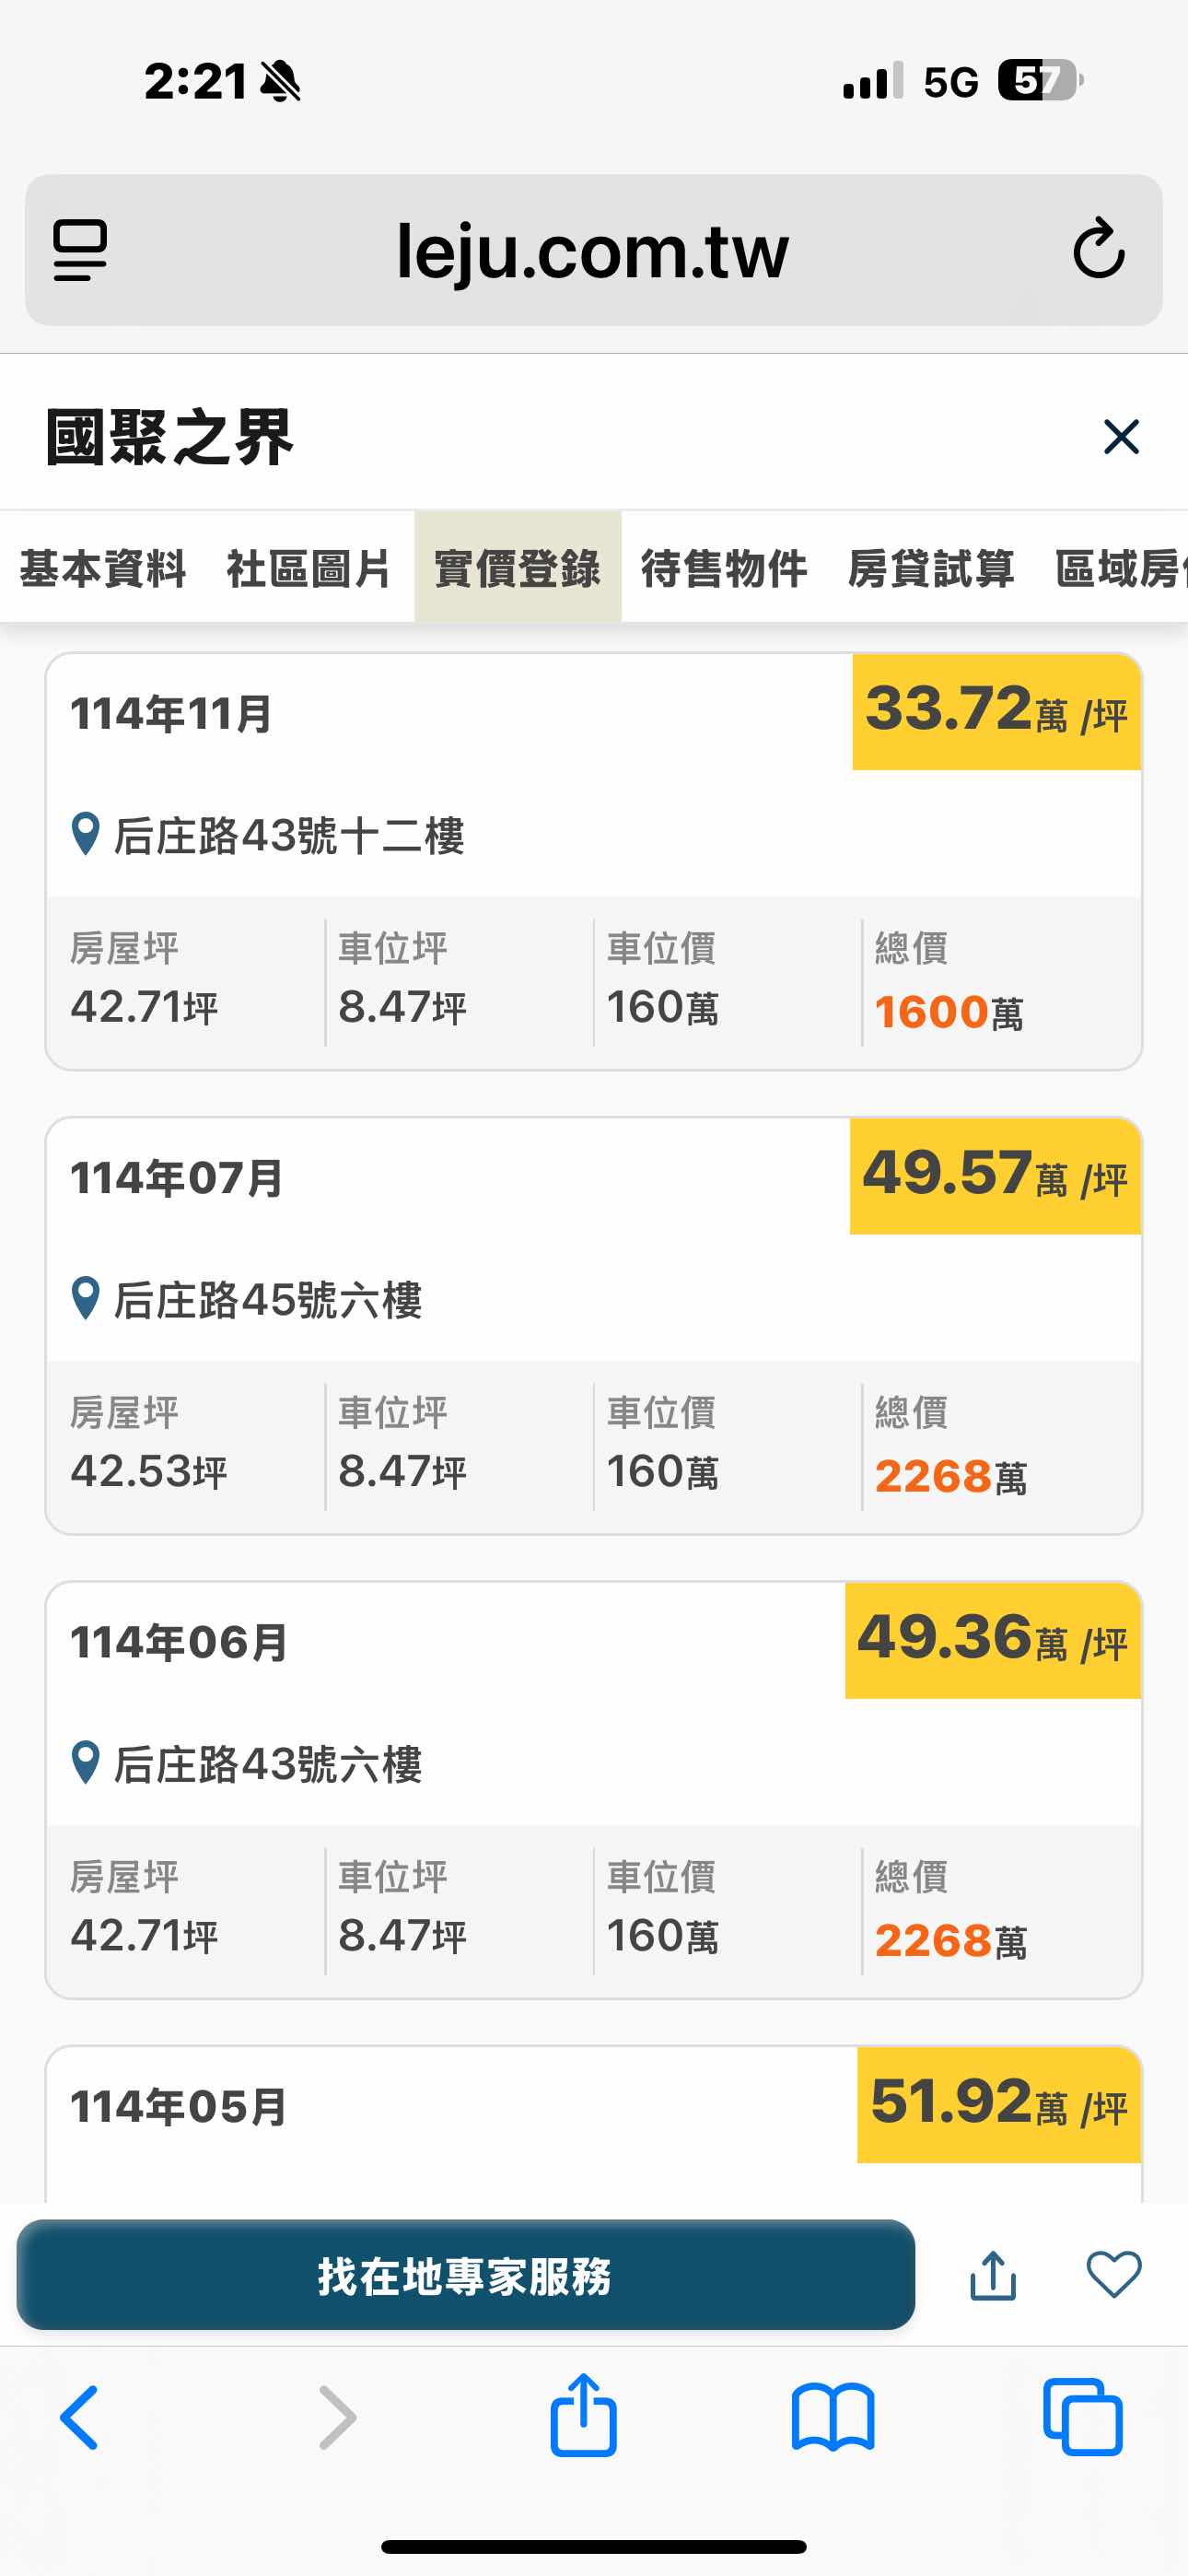This screenshot has height=2576, width=1188.
Task: Go to the 待售物件 tab
Action: (724, 568)
